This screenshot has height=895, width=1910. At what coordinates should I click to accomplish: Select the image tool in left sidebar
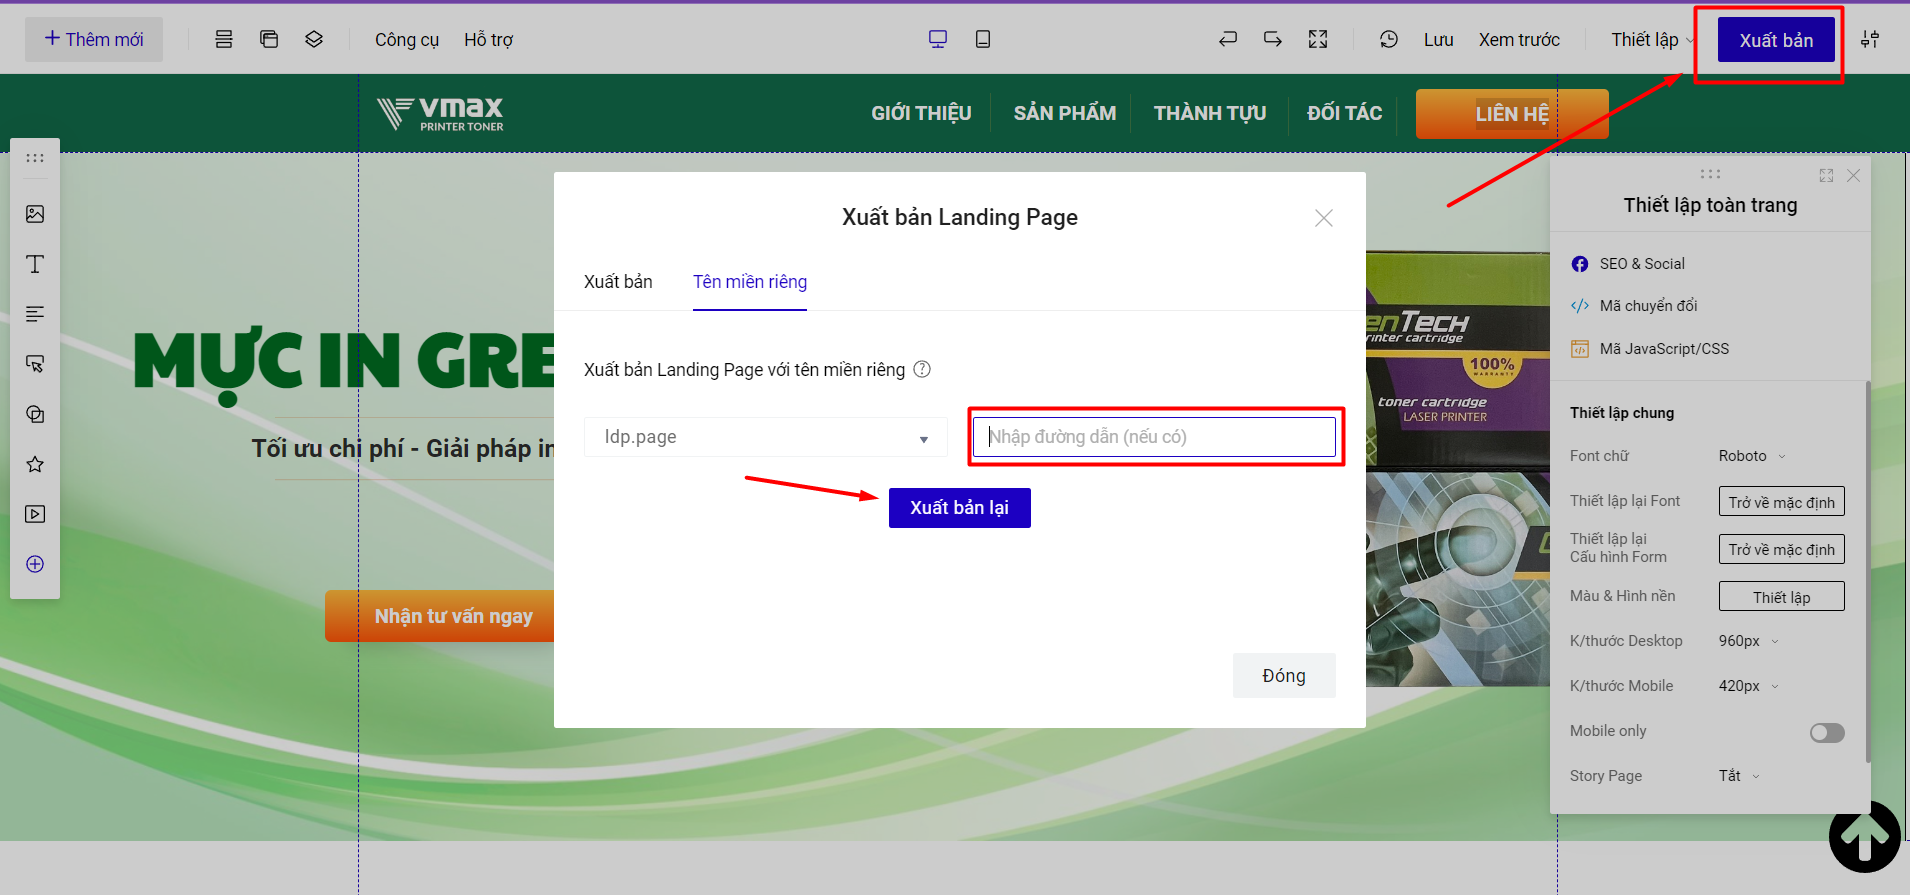point(35,214)
